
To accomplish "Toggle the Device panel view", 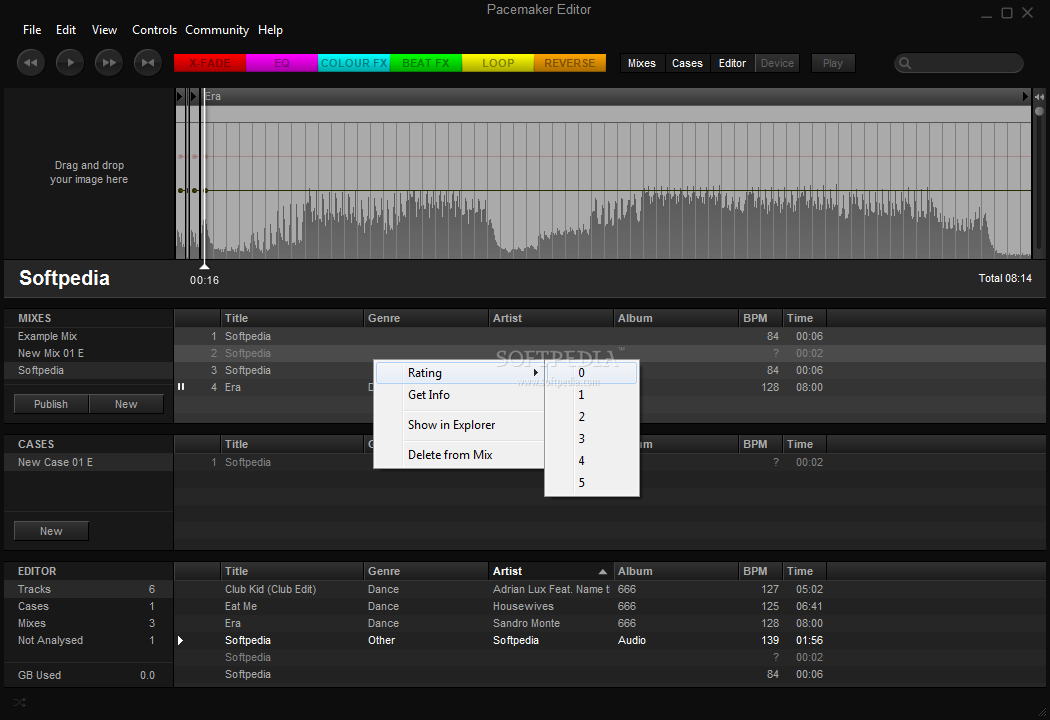I will point(777,63).
